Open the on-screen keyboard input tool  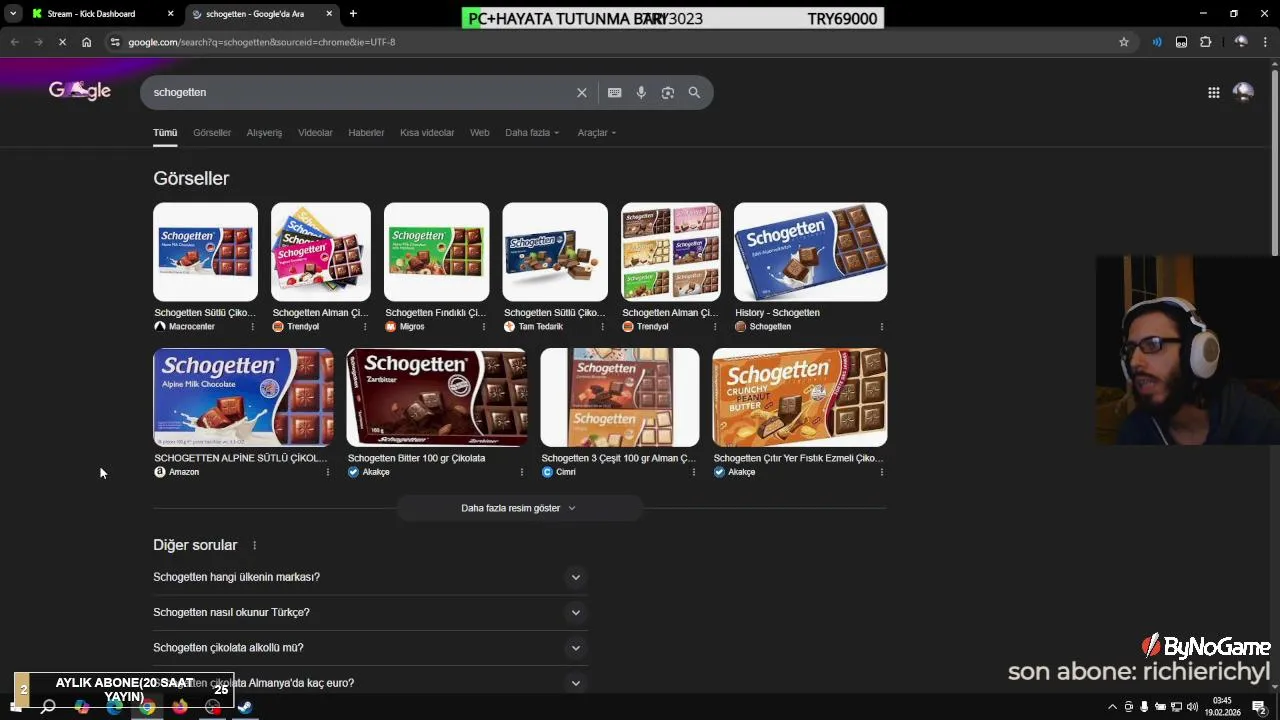click(614, 92)
